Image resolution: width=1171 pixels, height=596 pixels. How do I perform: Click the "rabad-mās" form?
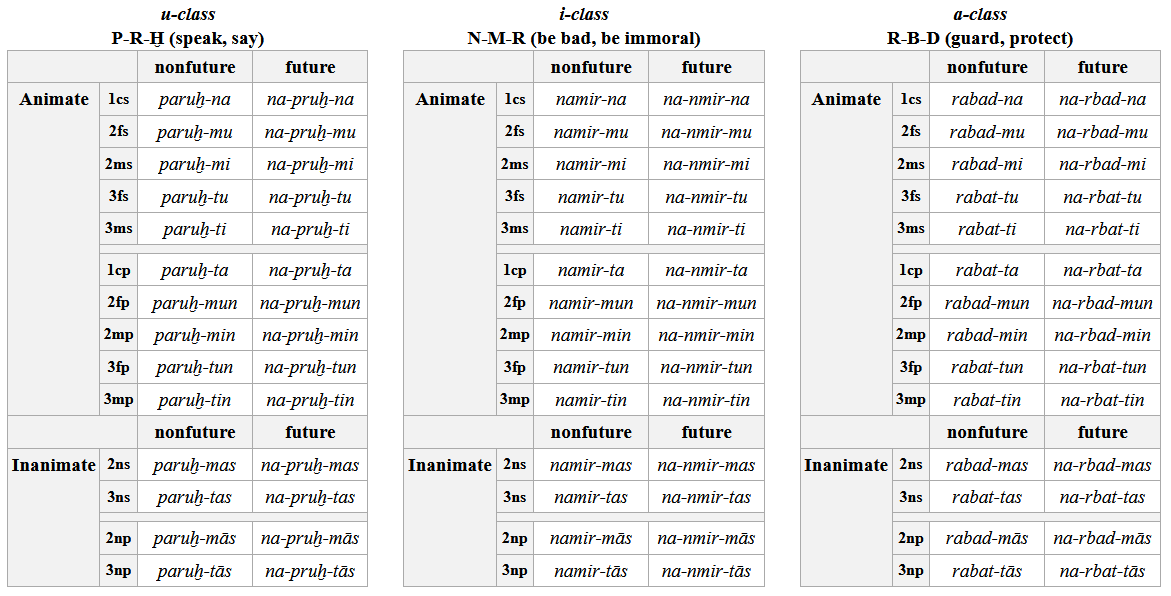[x=987, y=538]
